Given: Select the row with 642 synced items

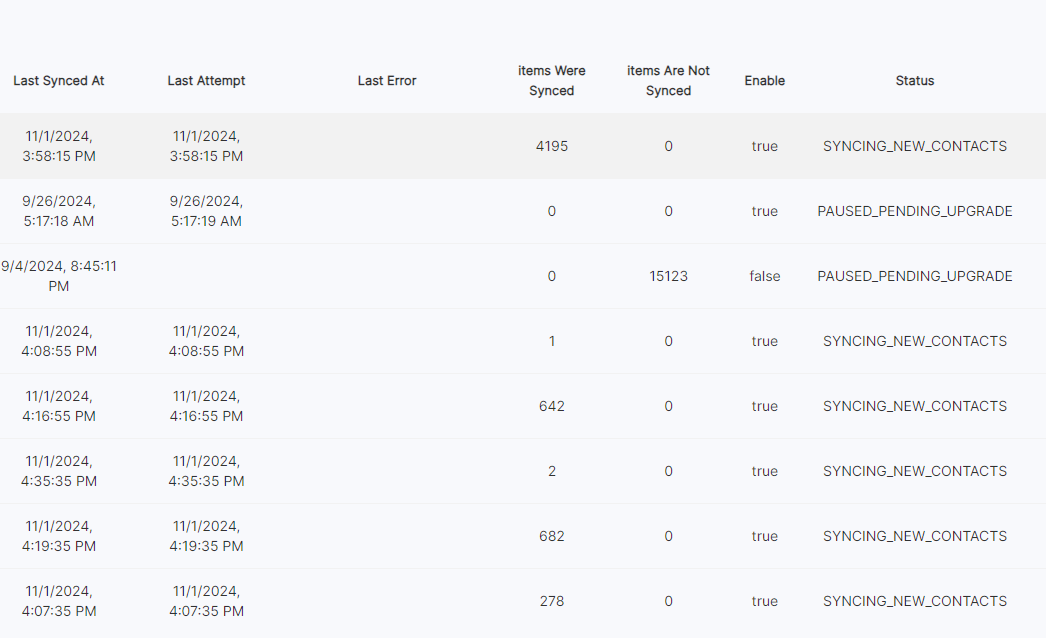Looking at the screenshot, I should coord(552,406).
